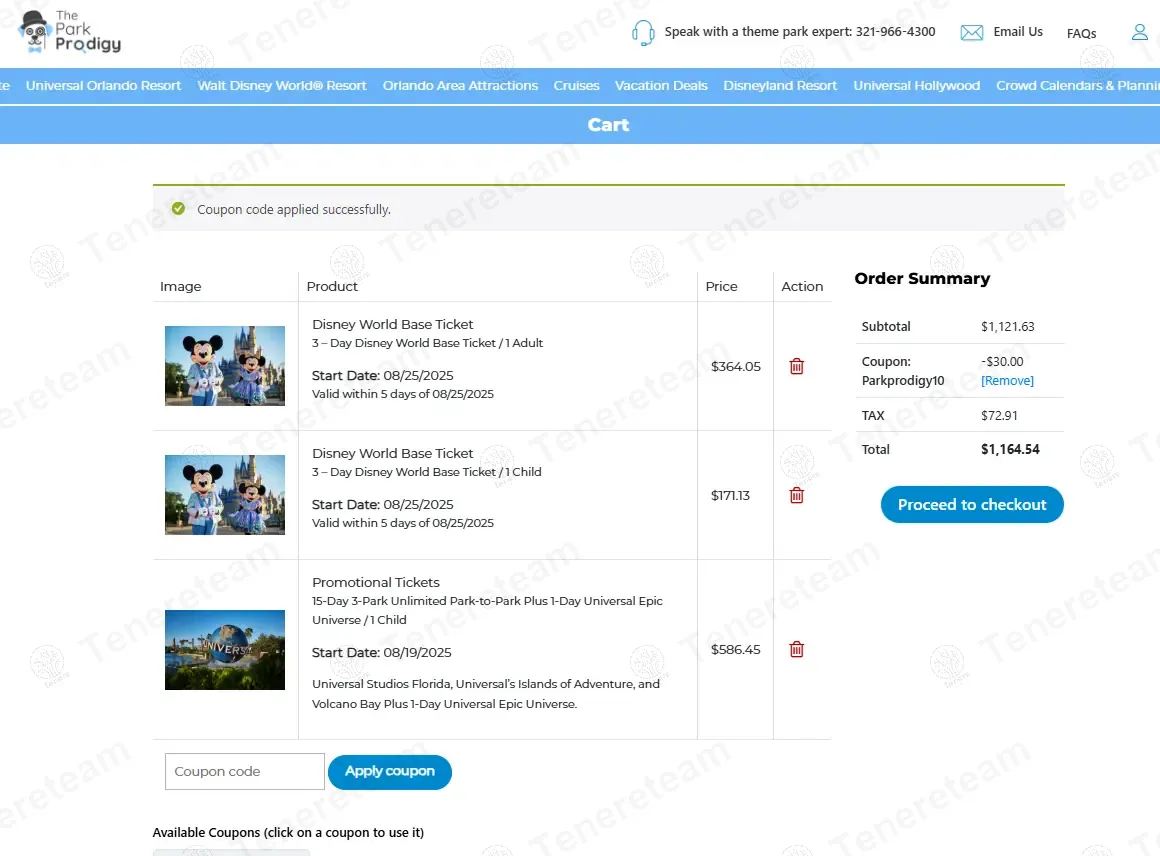Click the FAQs link
Screen dimensions: 1160x856
pyautogui.click(x=1081, y=34)
